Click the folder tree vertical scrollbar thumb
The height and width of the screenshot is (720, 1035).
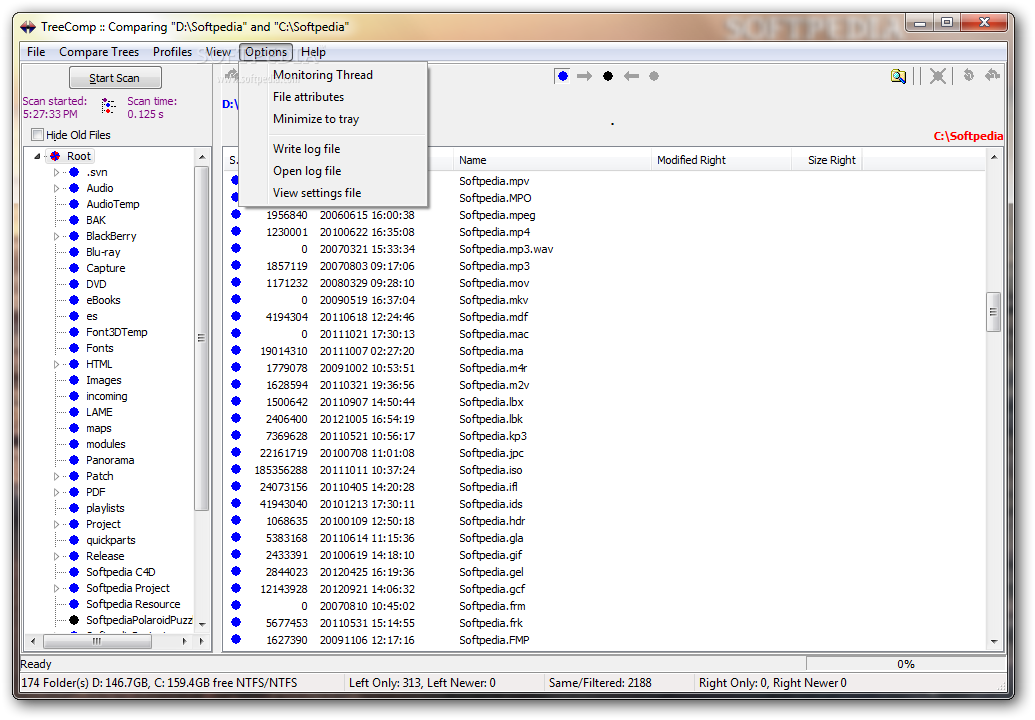tap(201, 338)
